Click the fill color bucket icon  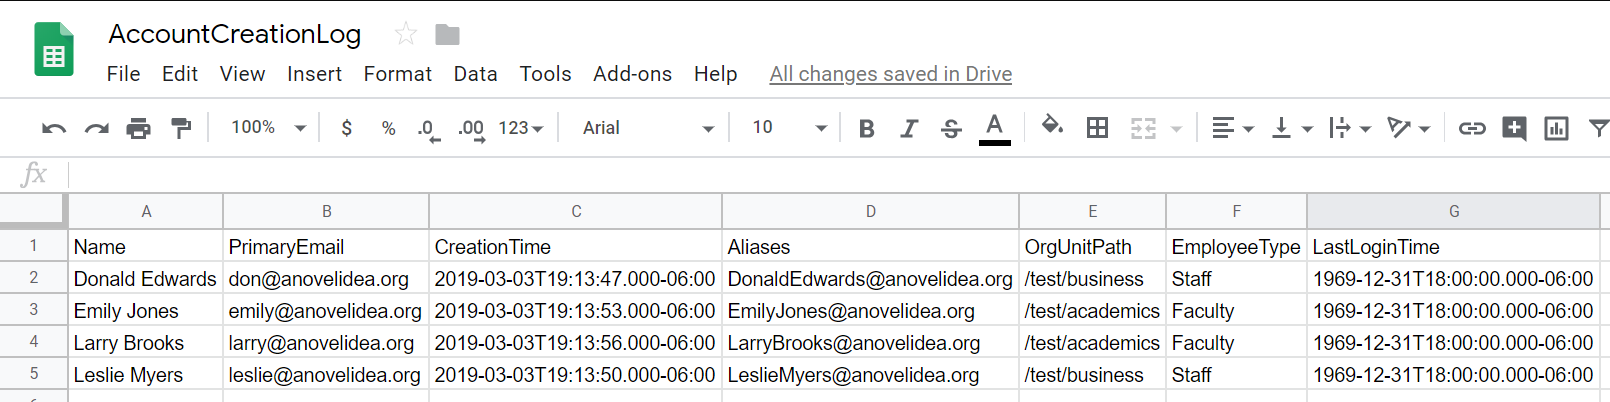click(x=1051, y=127)
